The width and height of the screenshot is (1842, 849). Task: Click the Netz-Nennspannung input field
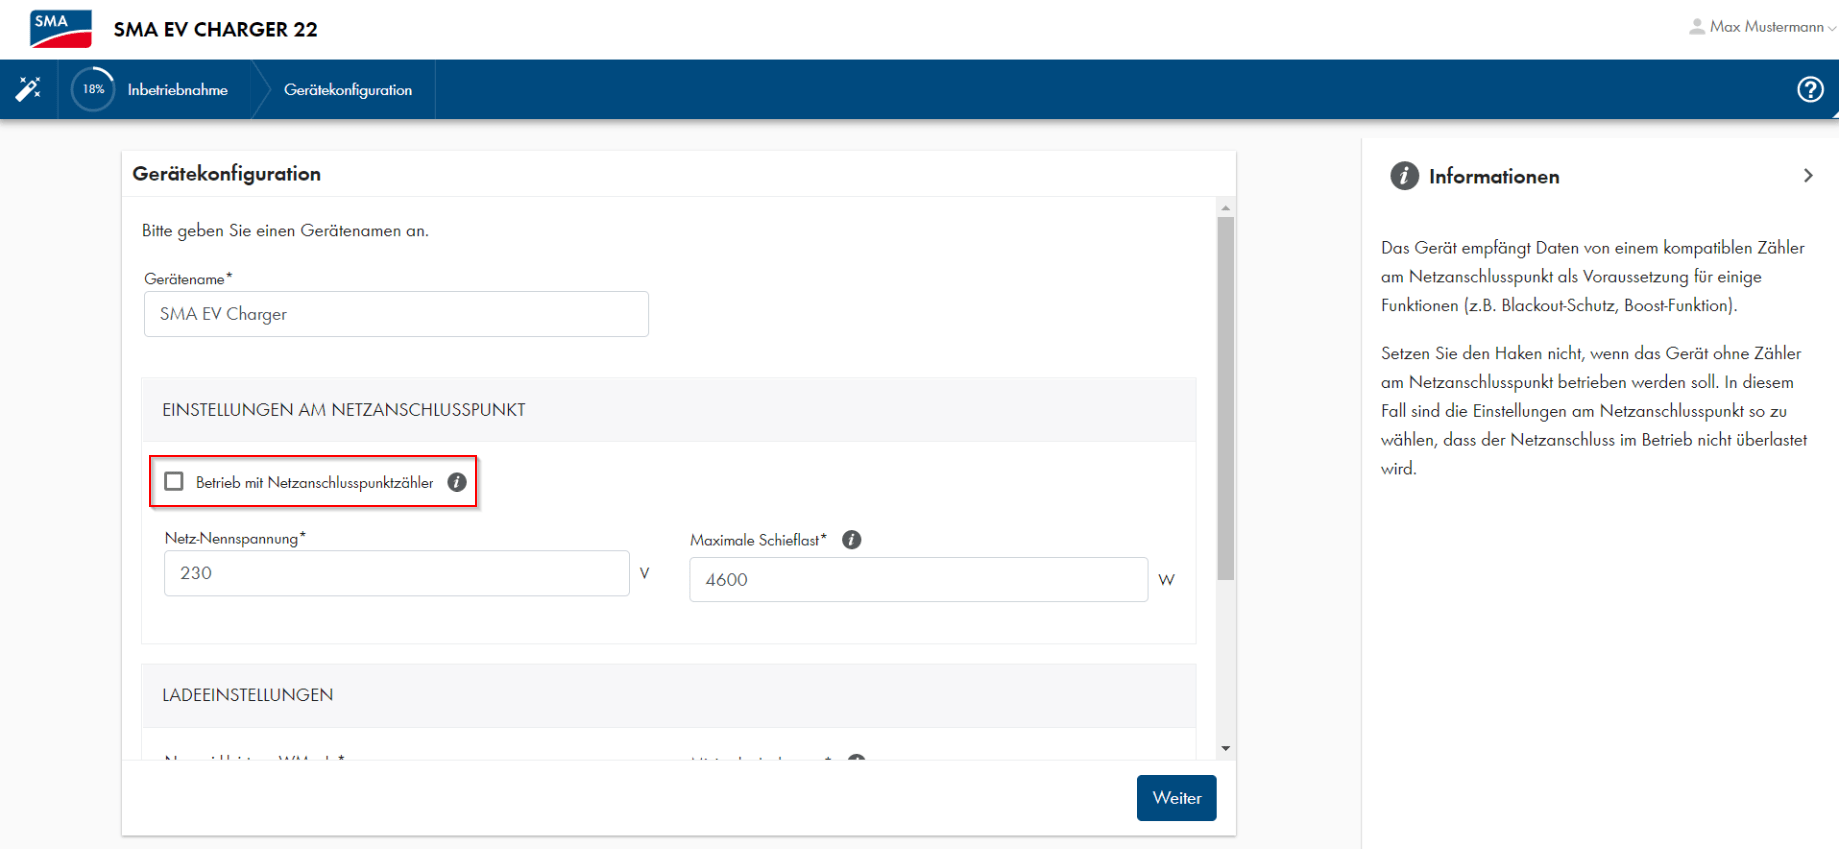point(397,573)
